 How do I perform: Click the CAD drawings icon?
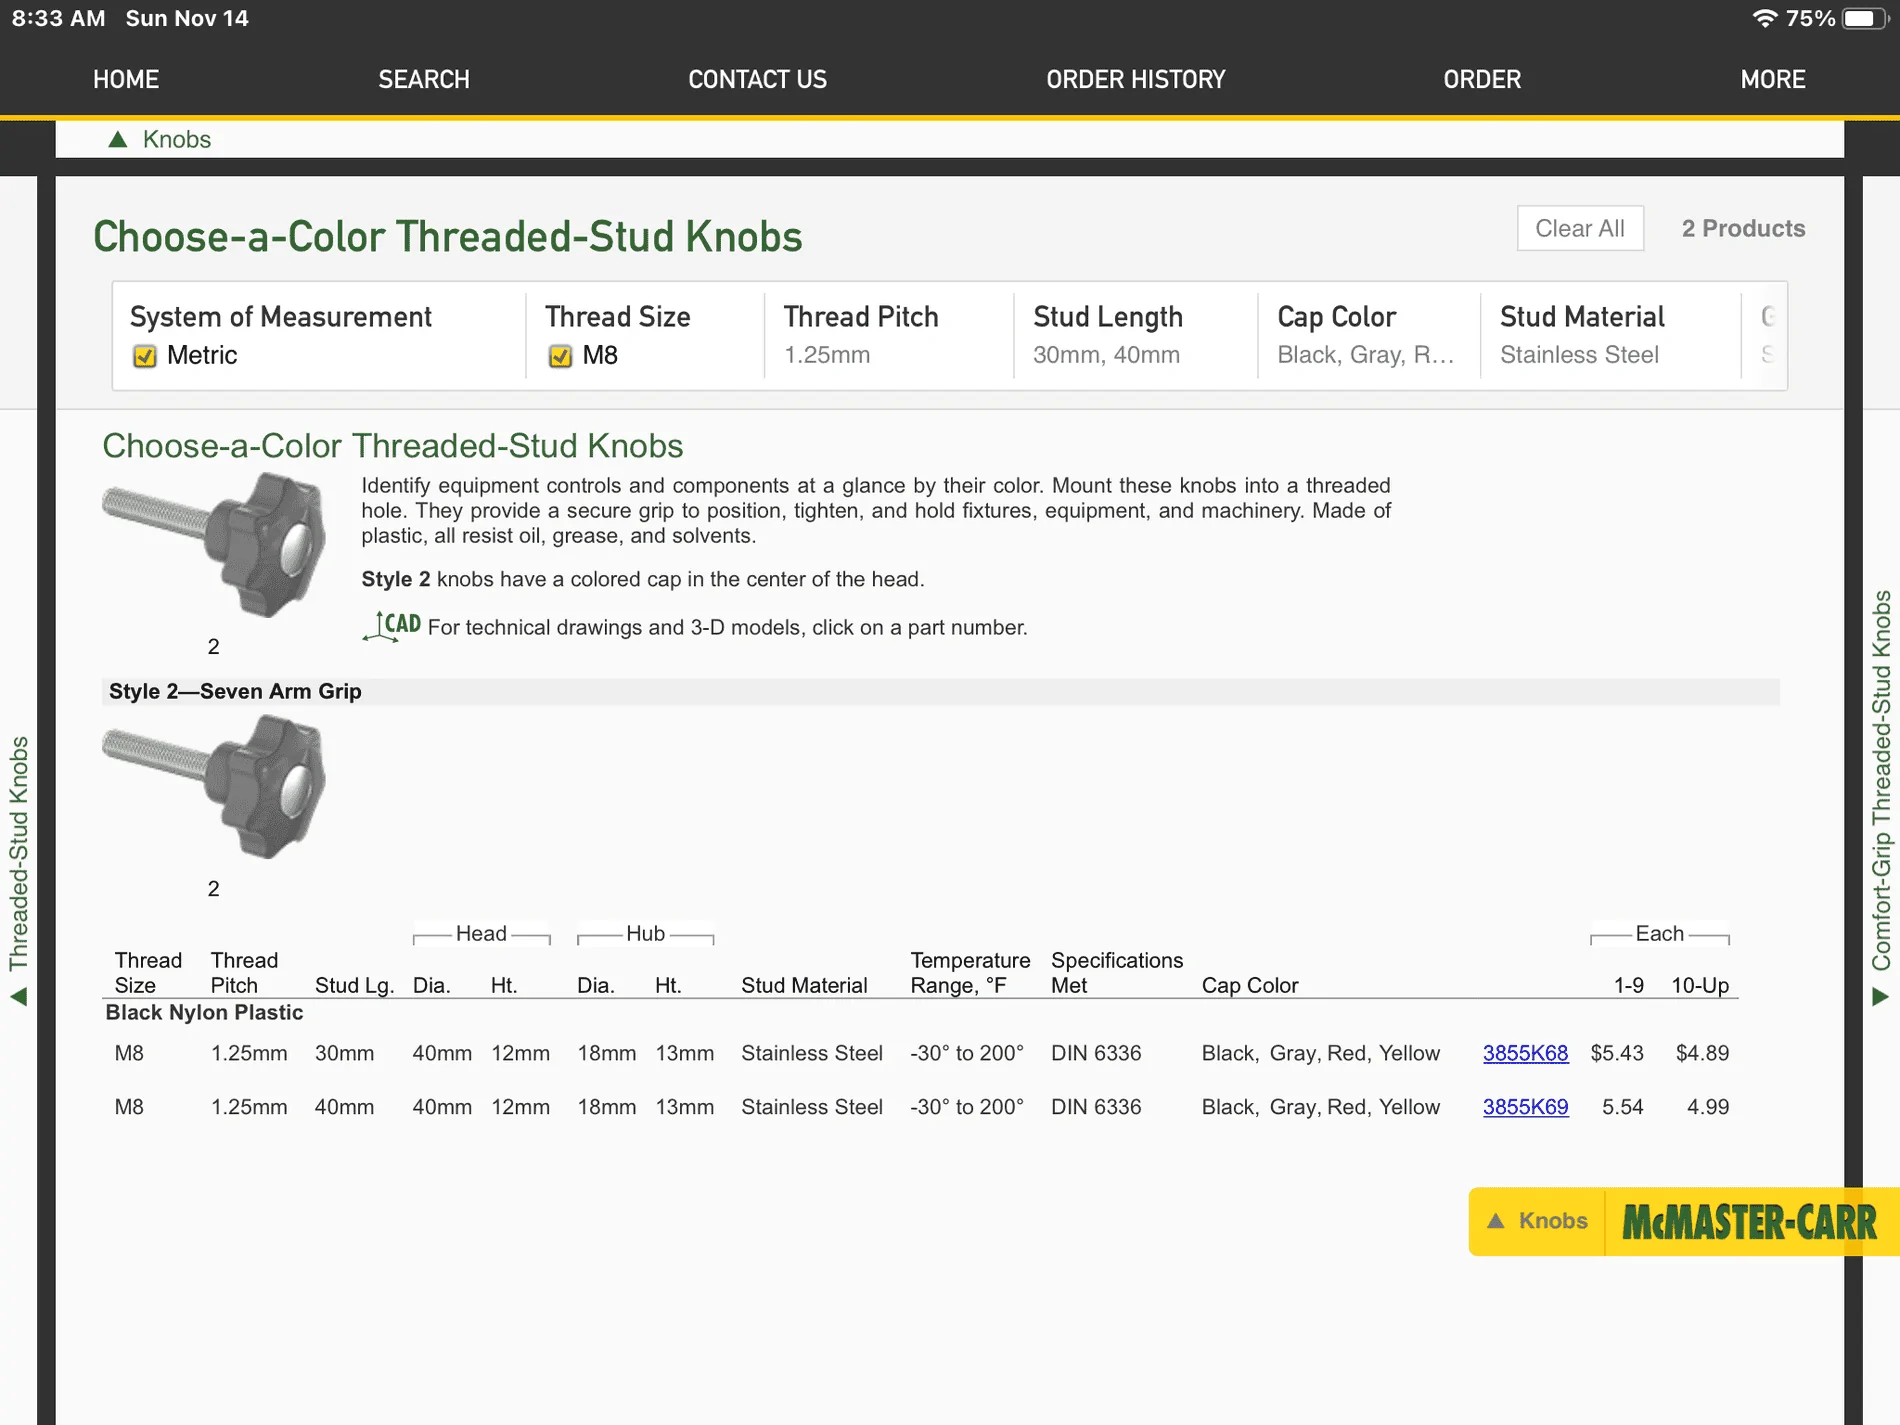pos(391,626)
